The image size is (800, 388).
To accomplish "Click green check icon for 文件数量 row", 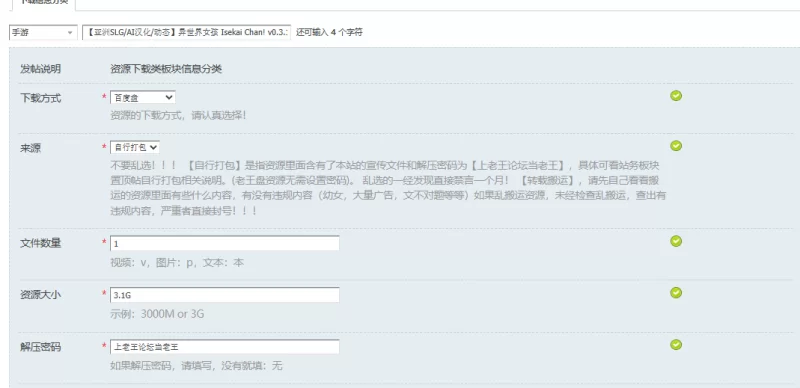I will (676, 240).
